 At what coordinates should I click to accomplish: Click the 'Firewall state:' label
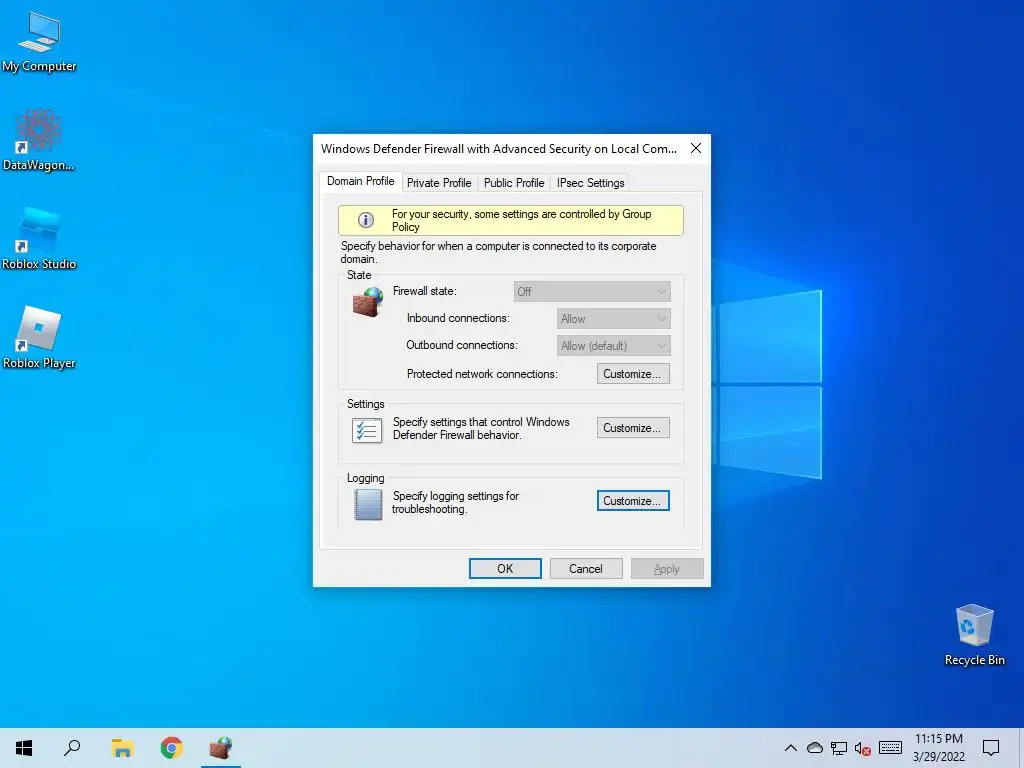[424, 291]
